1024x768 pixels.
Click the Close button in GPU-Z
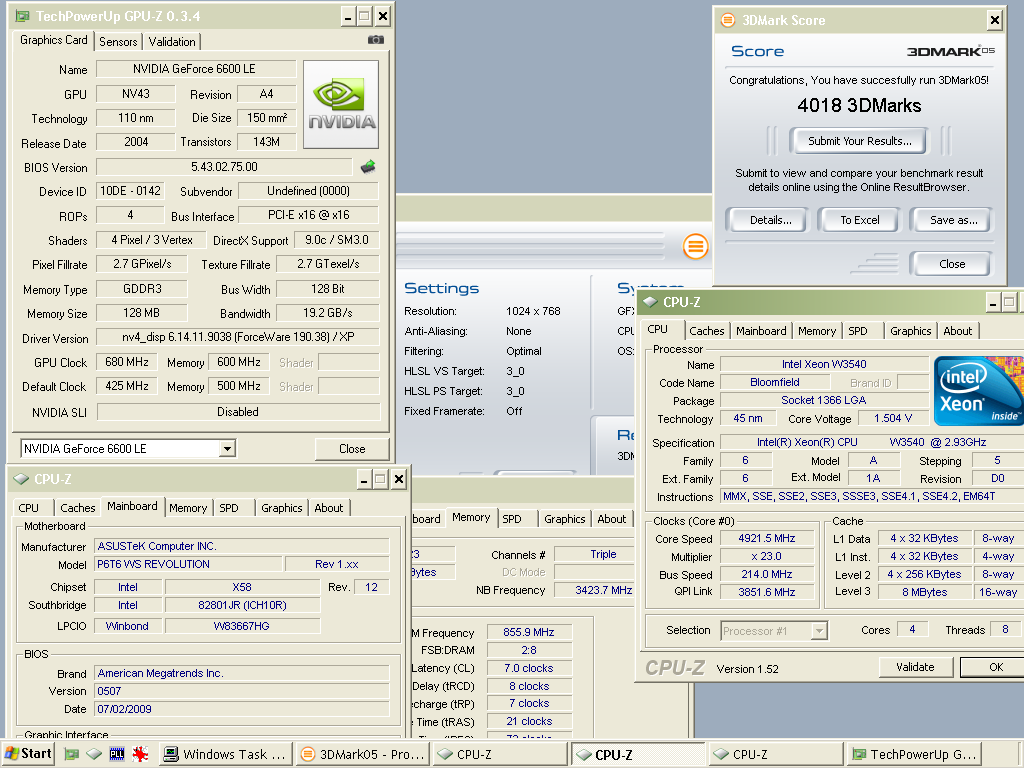coord(352,449)
